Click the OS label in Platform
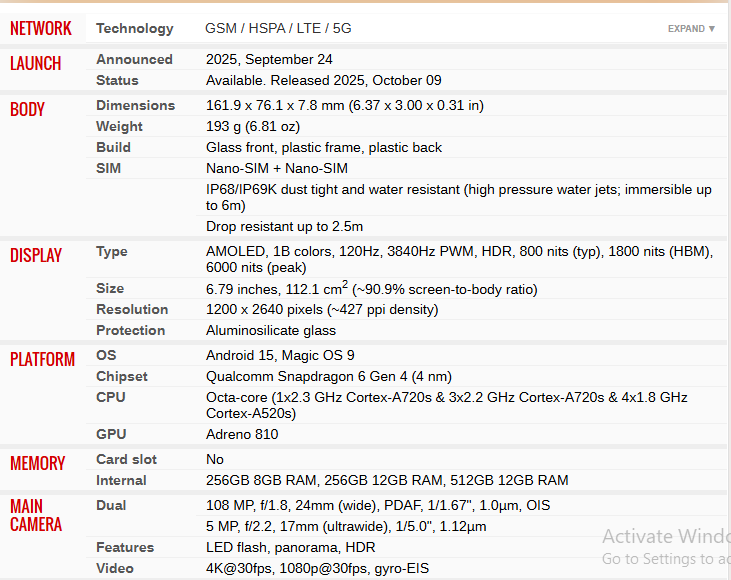731x580 pixels. pyautogui.click(x=106, y=355)
